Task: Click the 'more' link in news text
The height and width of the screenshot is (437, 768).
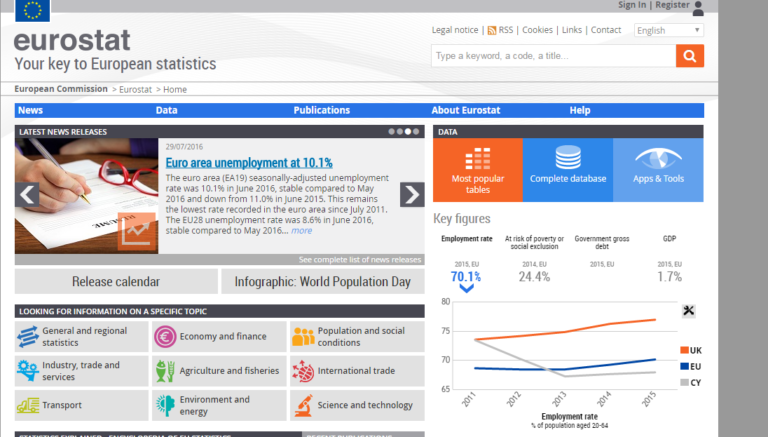Action: tap(301, 231)
